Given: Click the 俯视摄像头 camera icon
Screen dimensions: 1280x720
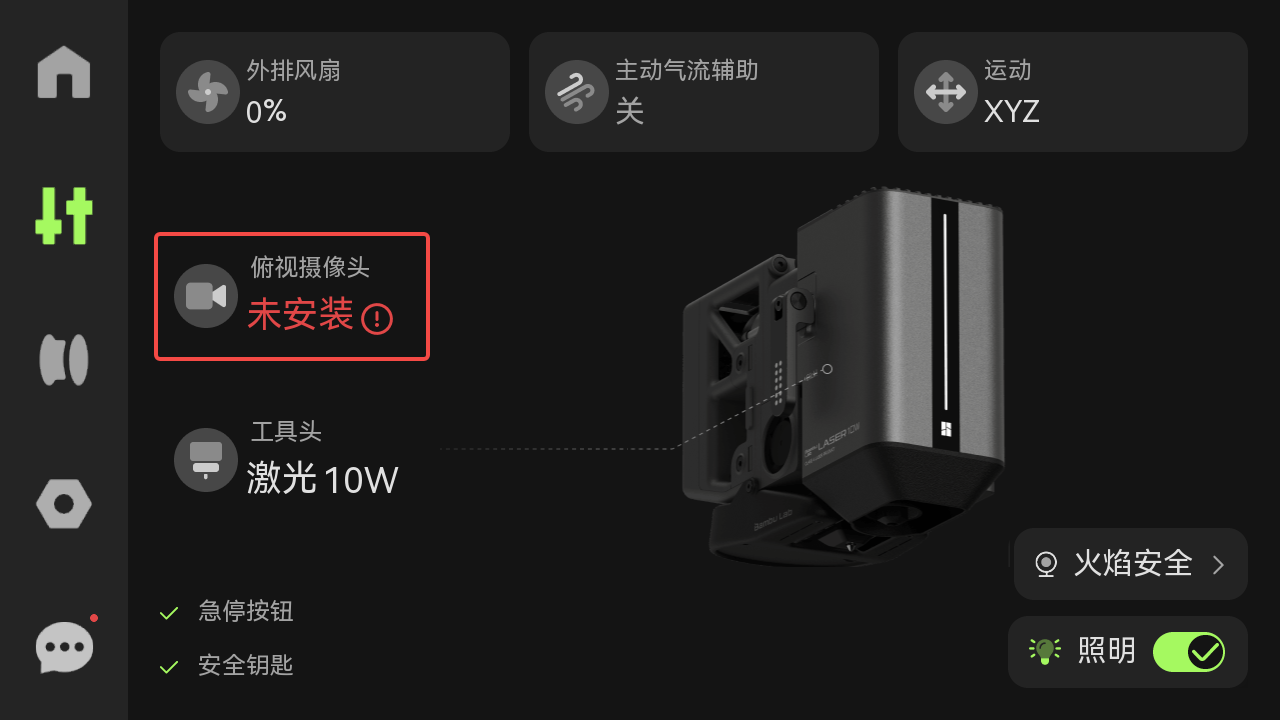Looking at the screenshot, I should (206, 296).
